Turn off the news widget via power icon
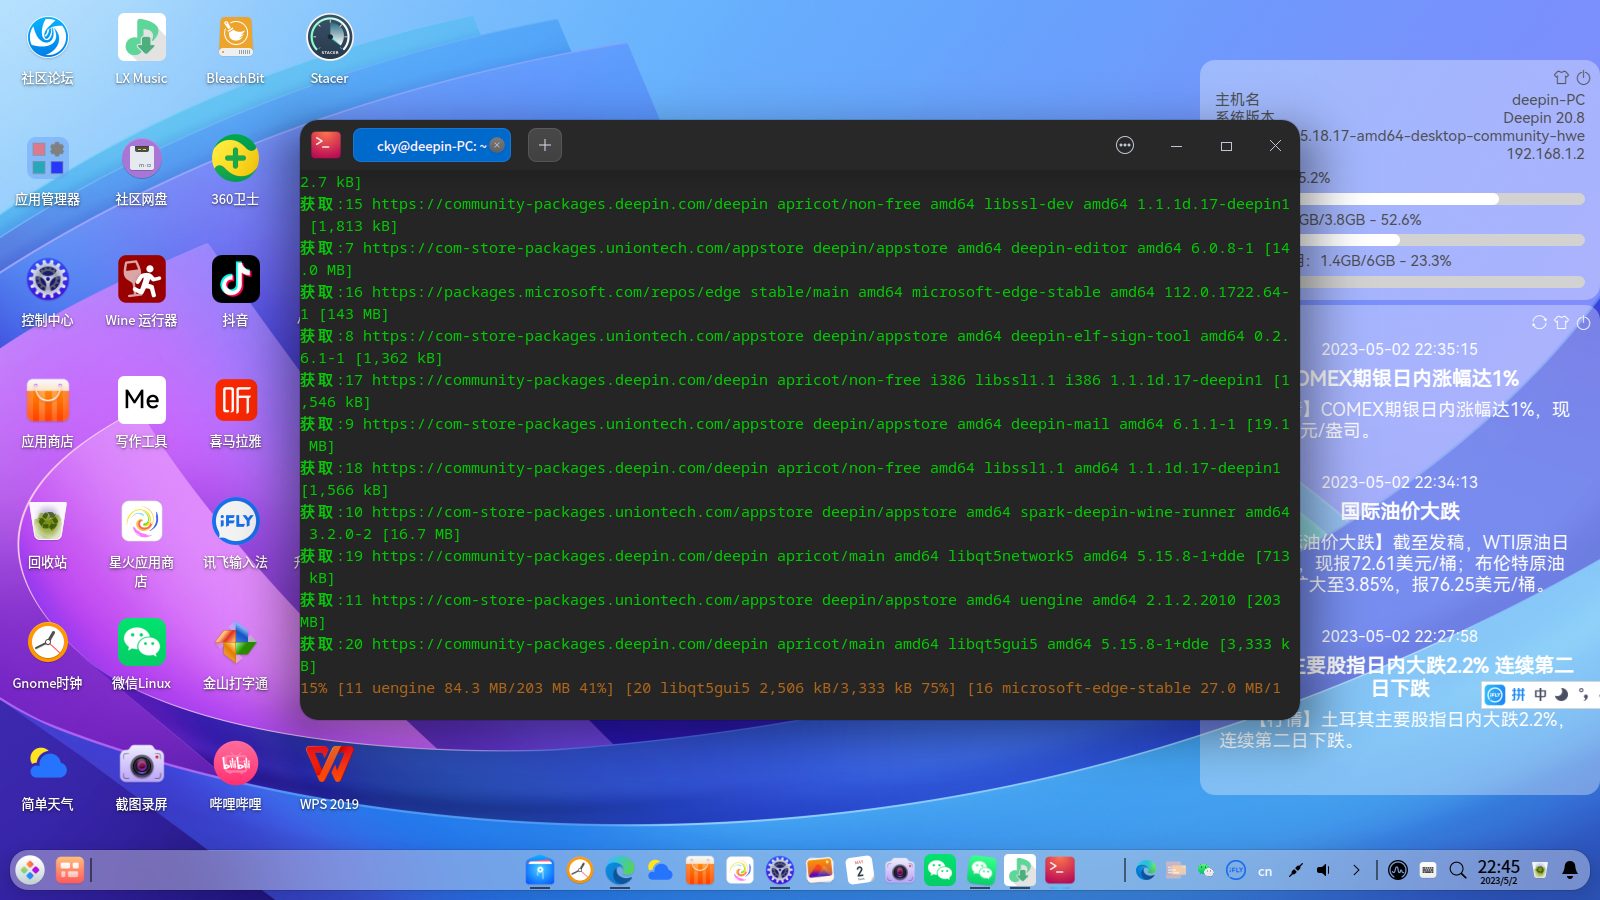Viewport: 1600px width, 900px height. (x=1583, y=322)
